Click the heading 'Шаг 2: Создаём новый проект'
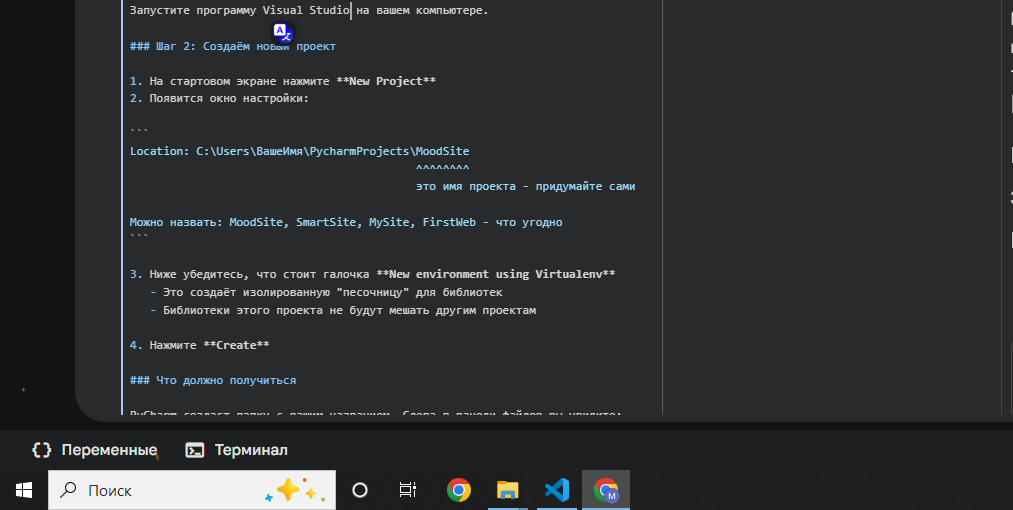 point(233,46)
